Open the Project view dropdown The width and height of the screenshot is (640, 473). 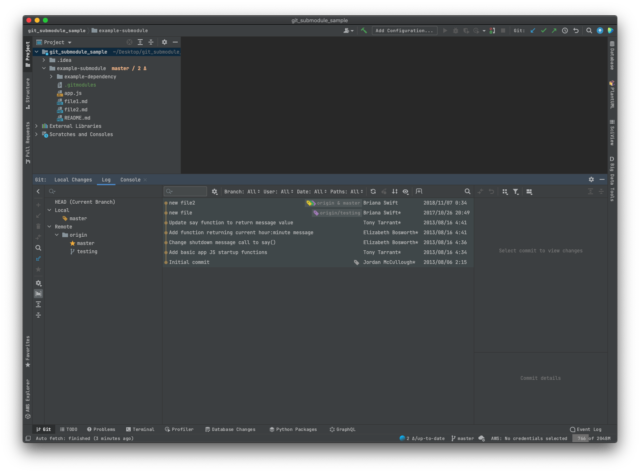click(x=54, y=42)
